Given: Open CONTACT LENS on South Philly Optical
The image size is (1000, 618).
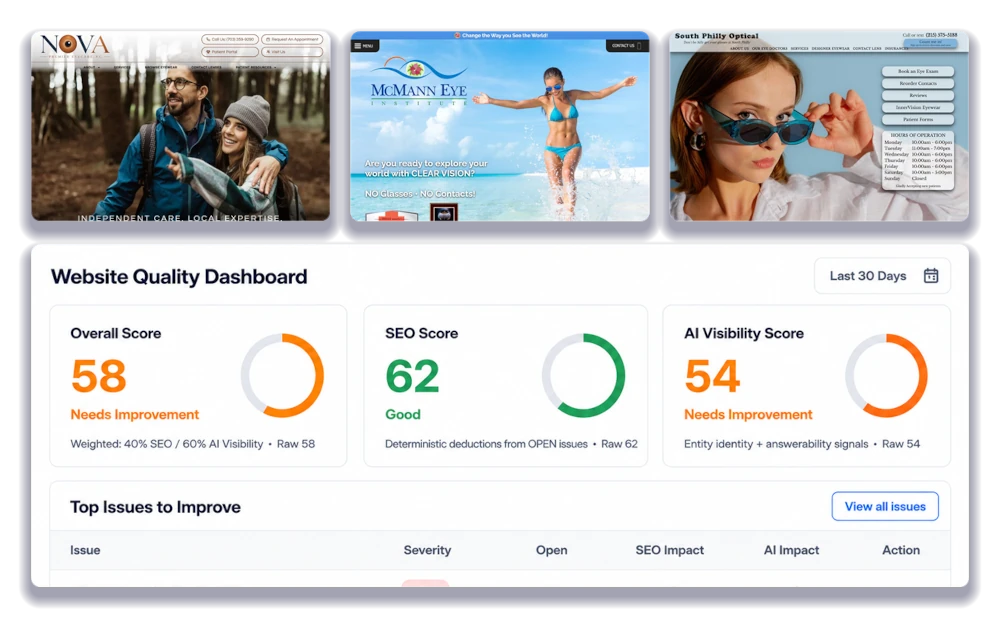Looking at the screenshot, I should coord(867,48).
